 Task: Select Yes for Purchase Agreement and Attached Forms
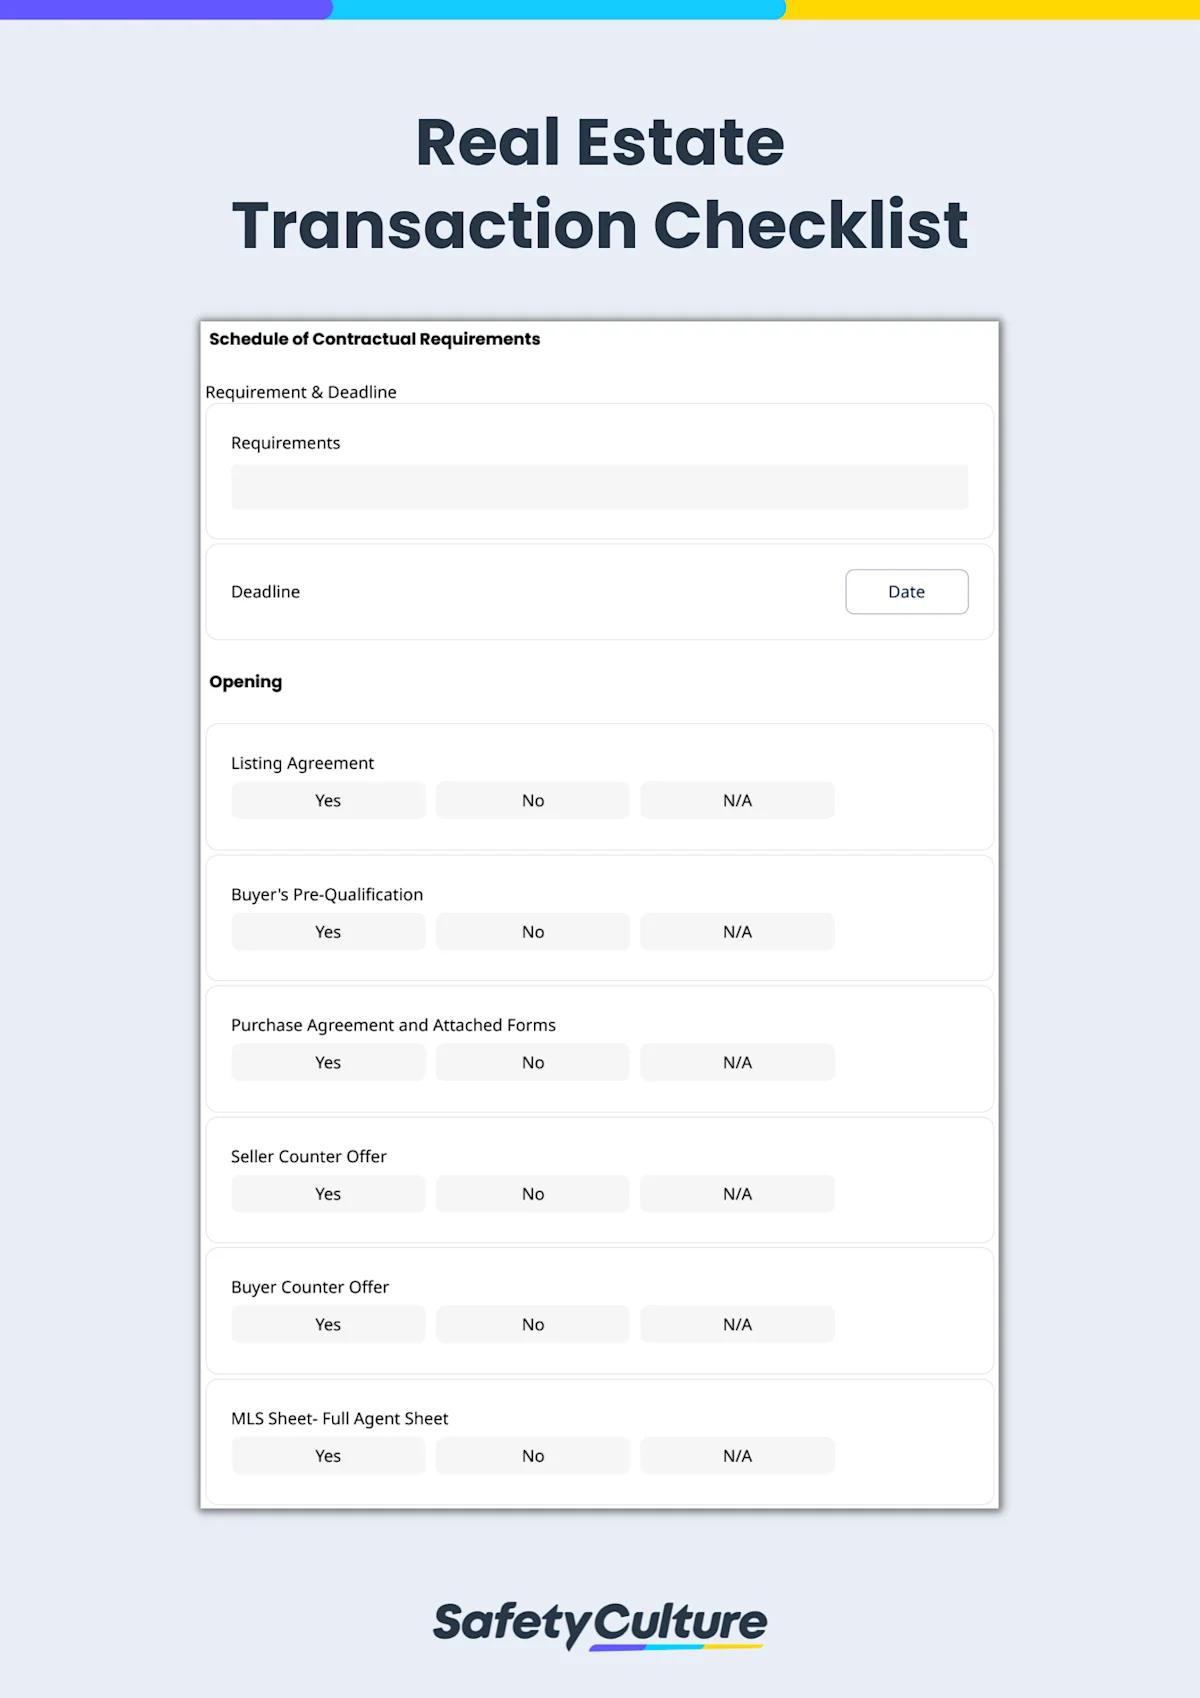[x=328, y=1062]
